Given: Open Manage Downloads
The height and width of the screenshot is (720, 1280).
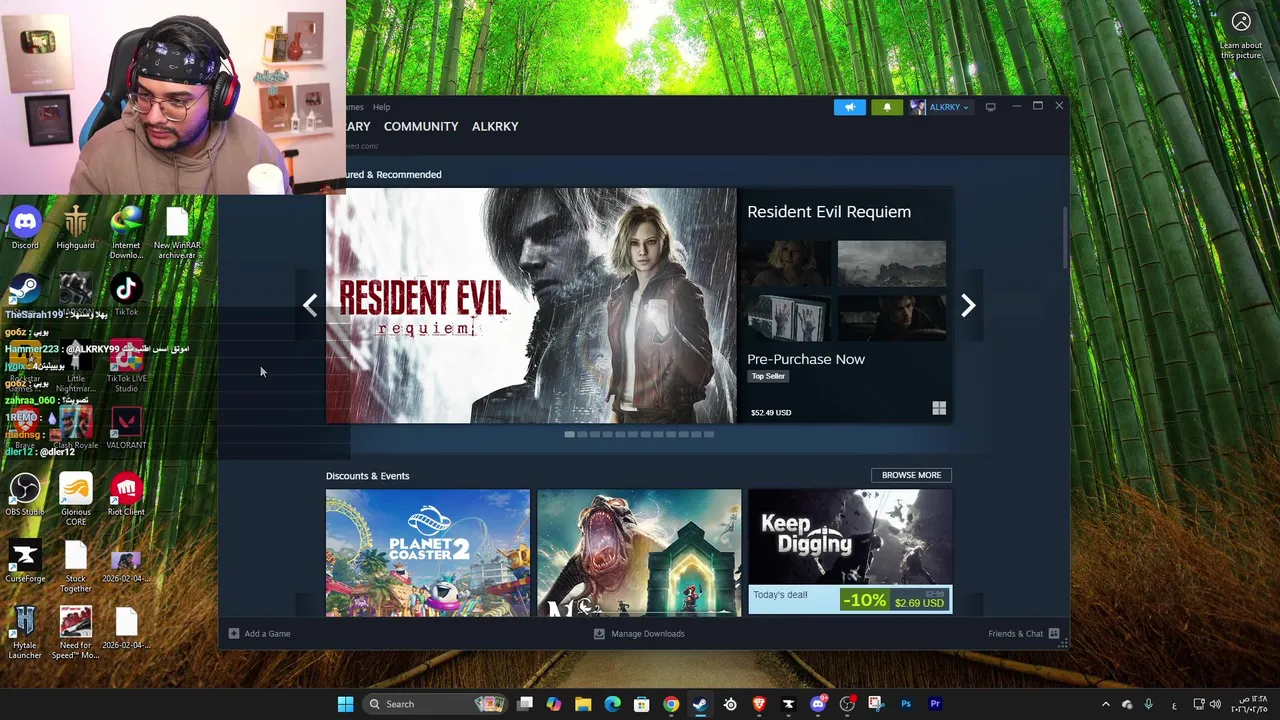Looking at the screenshot, I should 639,633.
